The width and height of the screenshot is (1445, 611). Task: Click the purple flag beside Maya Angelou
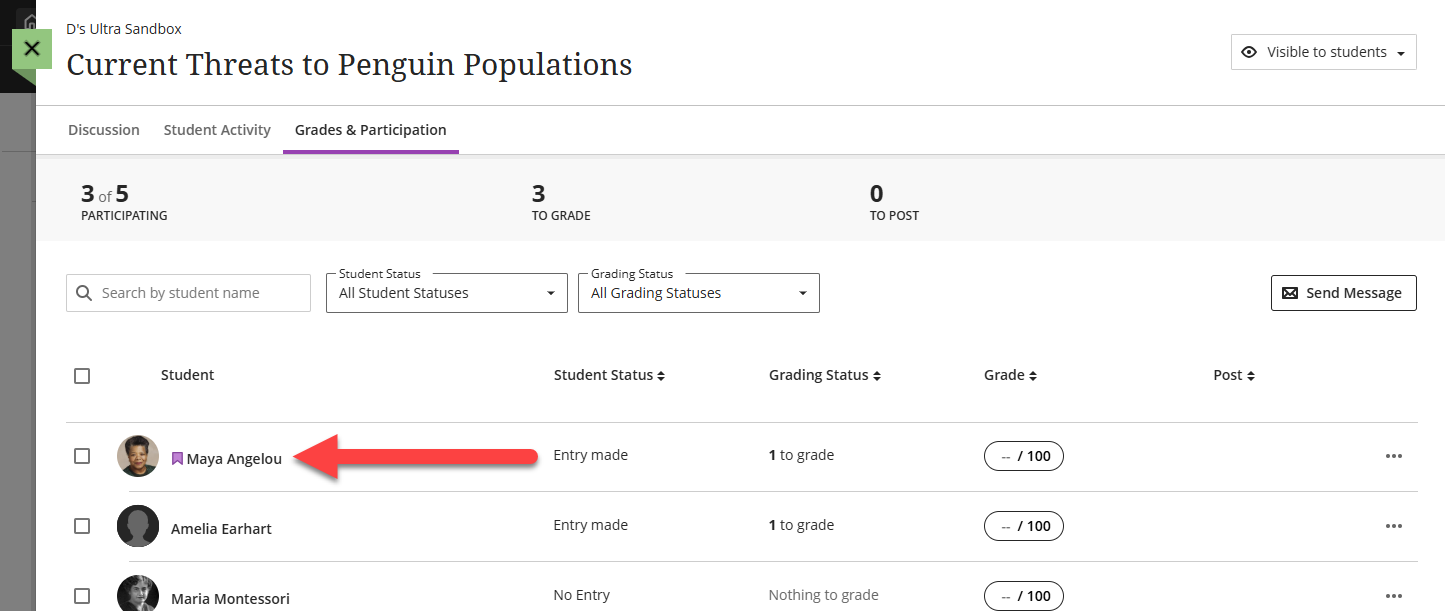point(177,459)
